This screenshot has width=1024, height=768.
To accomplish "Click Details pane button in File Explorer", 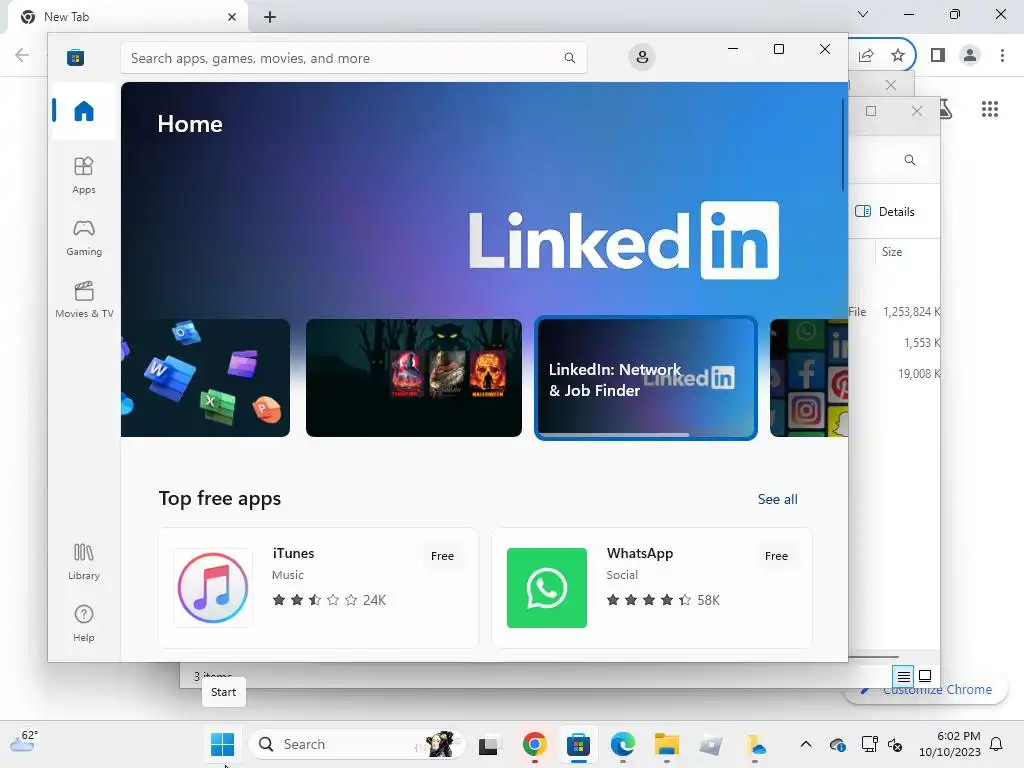I will click(x=885, y=212).
